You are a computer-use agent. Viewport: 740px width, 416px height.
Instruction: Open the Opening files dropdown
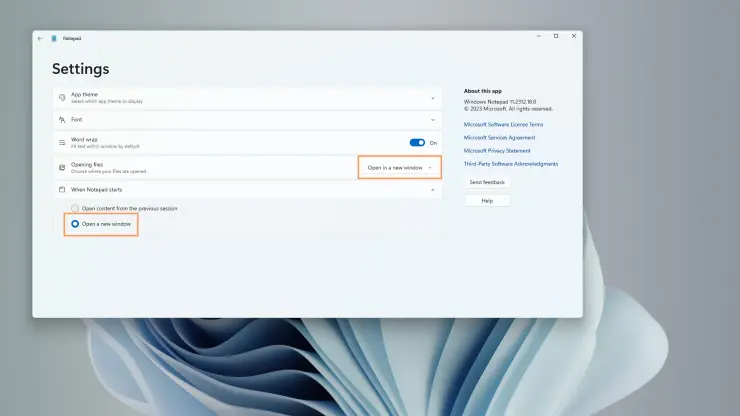(399, 168)
